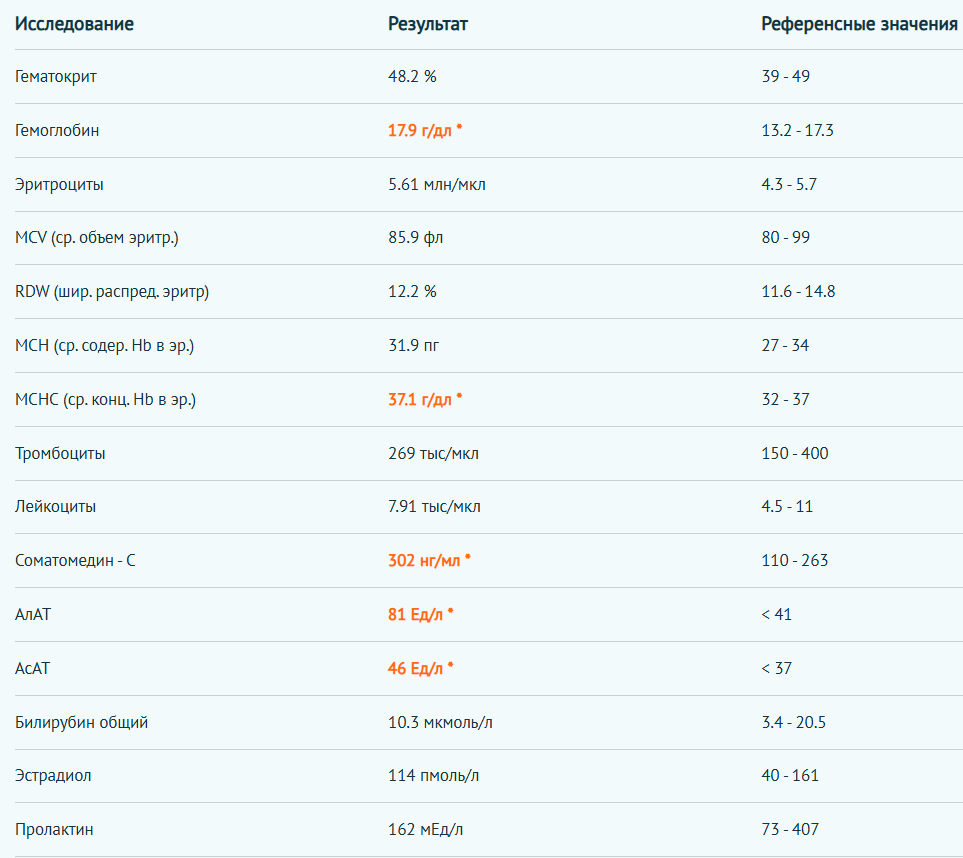The width and height of the screenshot is (963, 858).
Task: Select the АлАТ test label
Action: coord(33,614)
